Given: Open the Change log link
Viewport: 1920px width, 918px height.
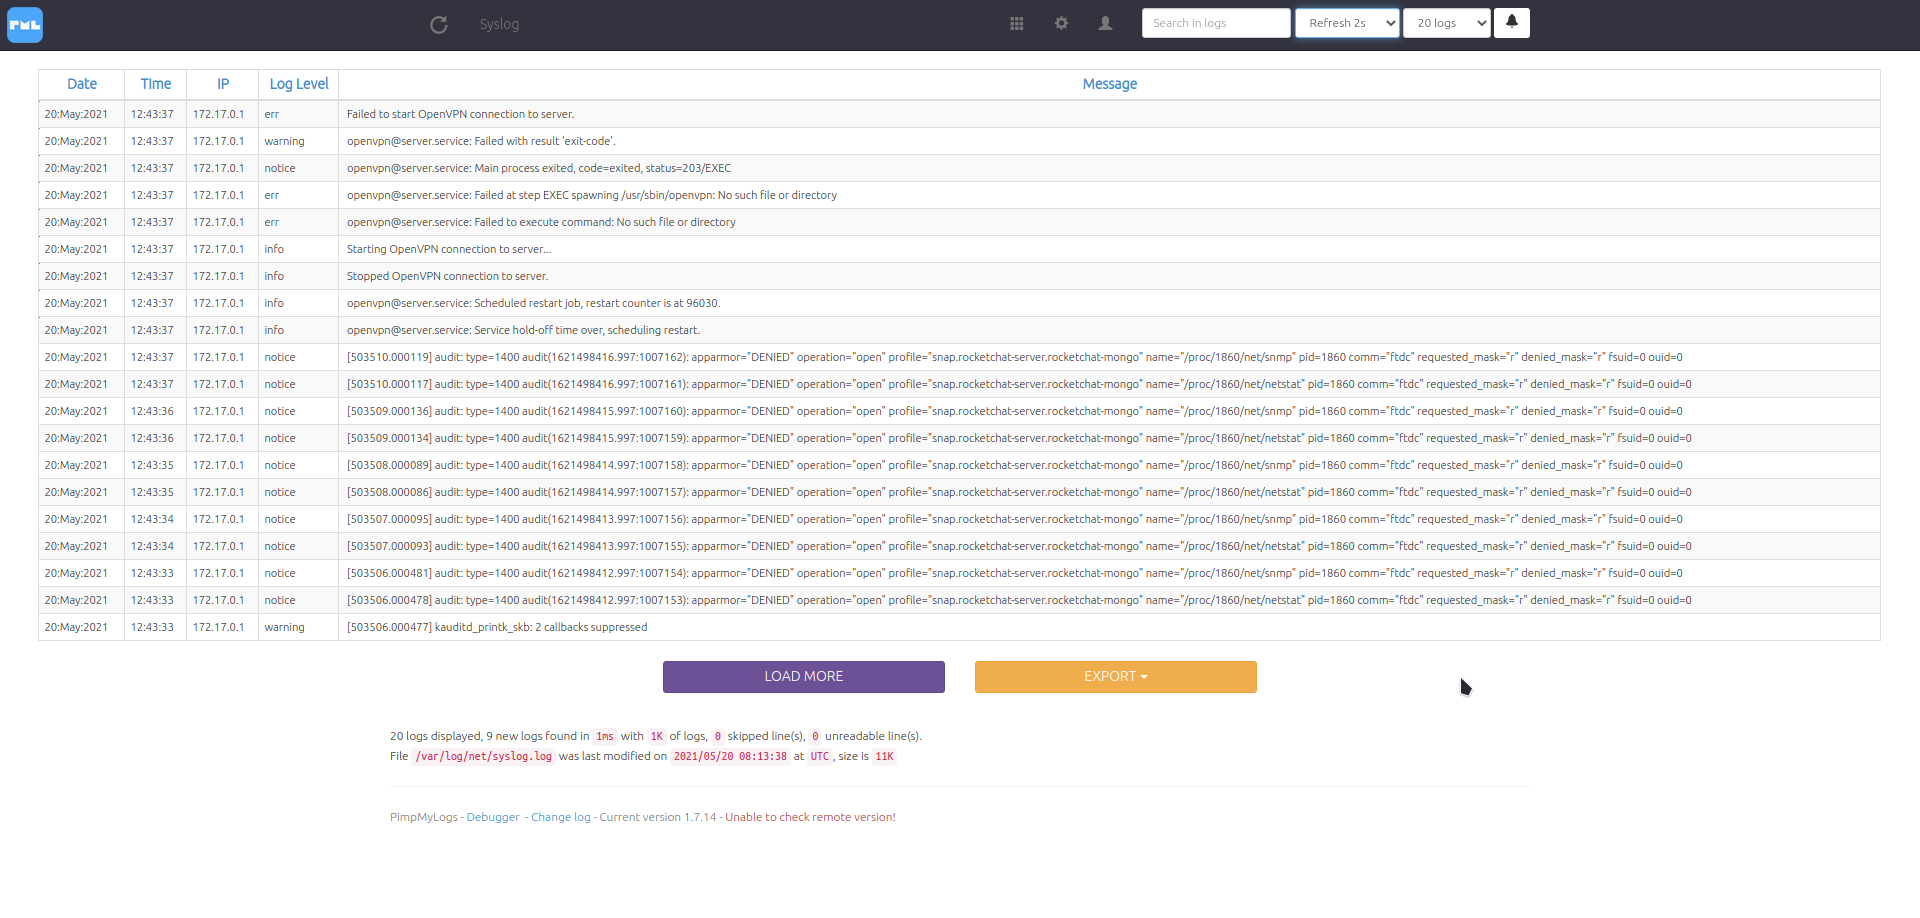Looking at the screenshot, I should click(x=561, y=817).
